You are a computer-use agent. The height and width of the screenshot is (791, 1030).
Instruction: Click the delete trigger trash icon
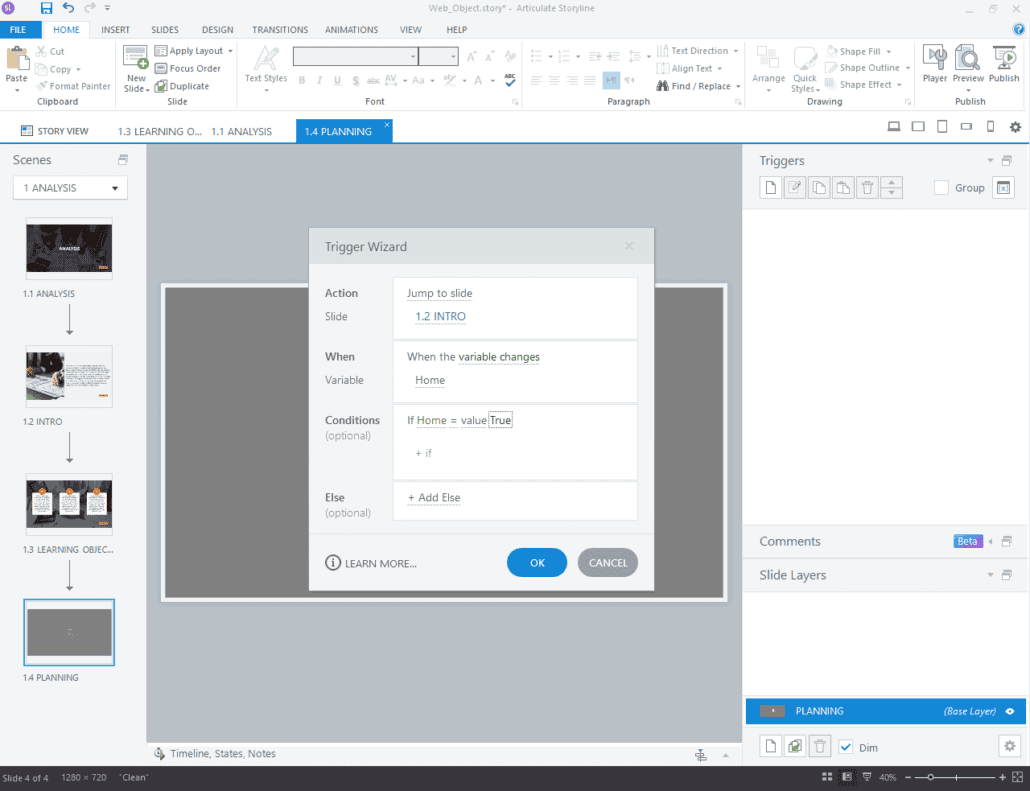867,187
